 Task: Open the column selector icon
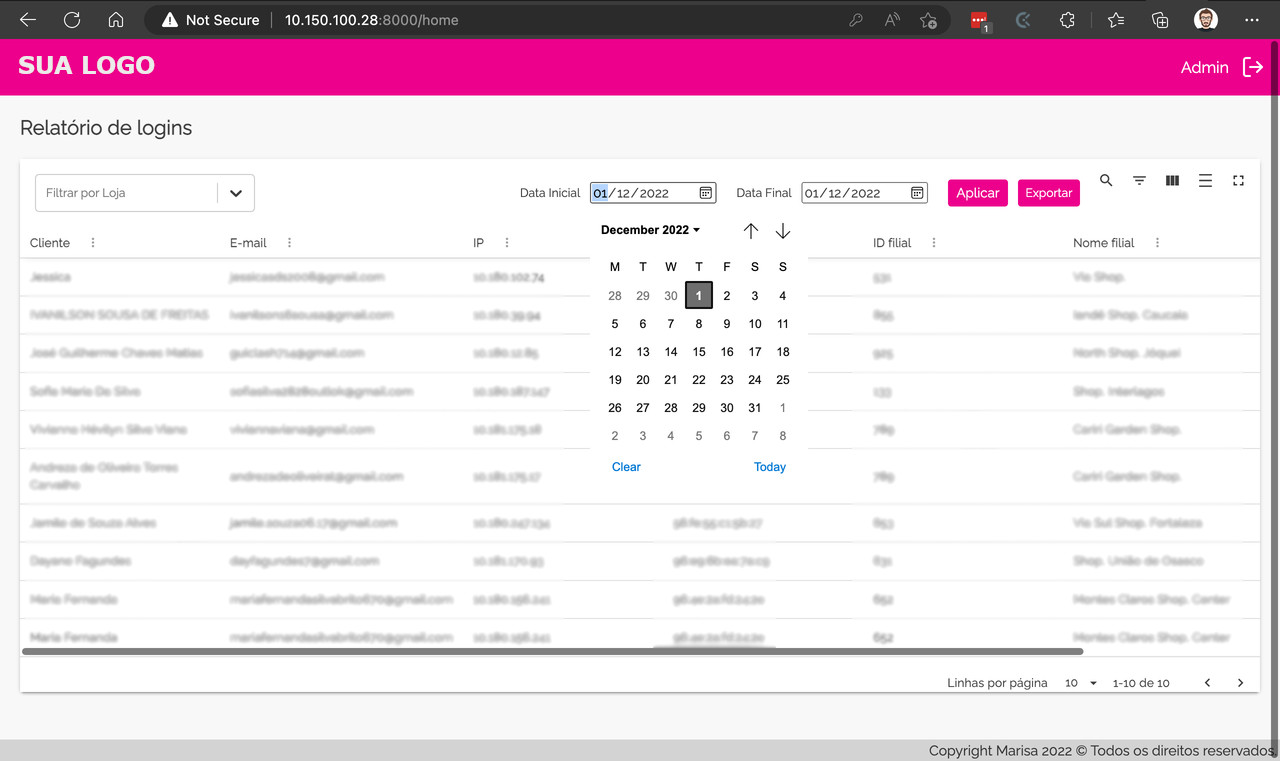point(1172,181)
